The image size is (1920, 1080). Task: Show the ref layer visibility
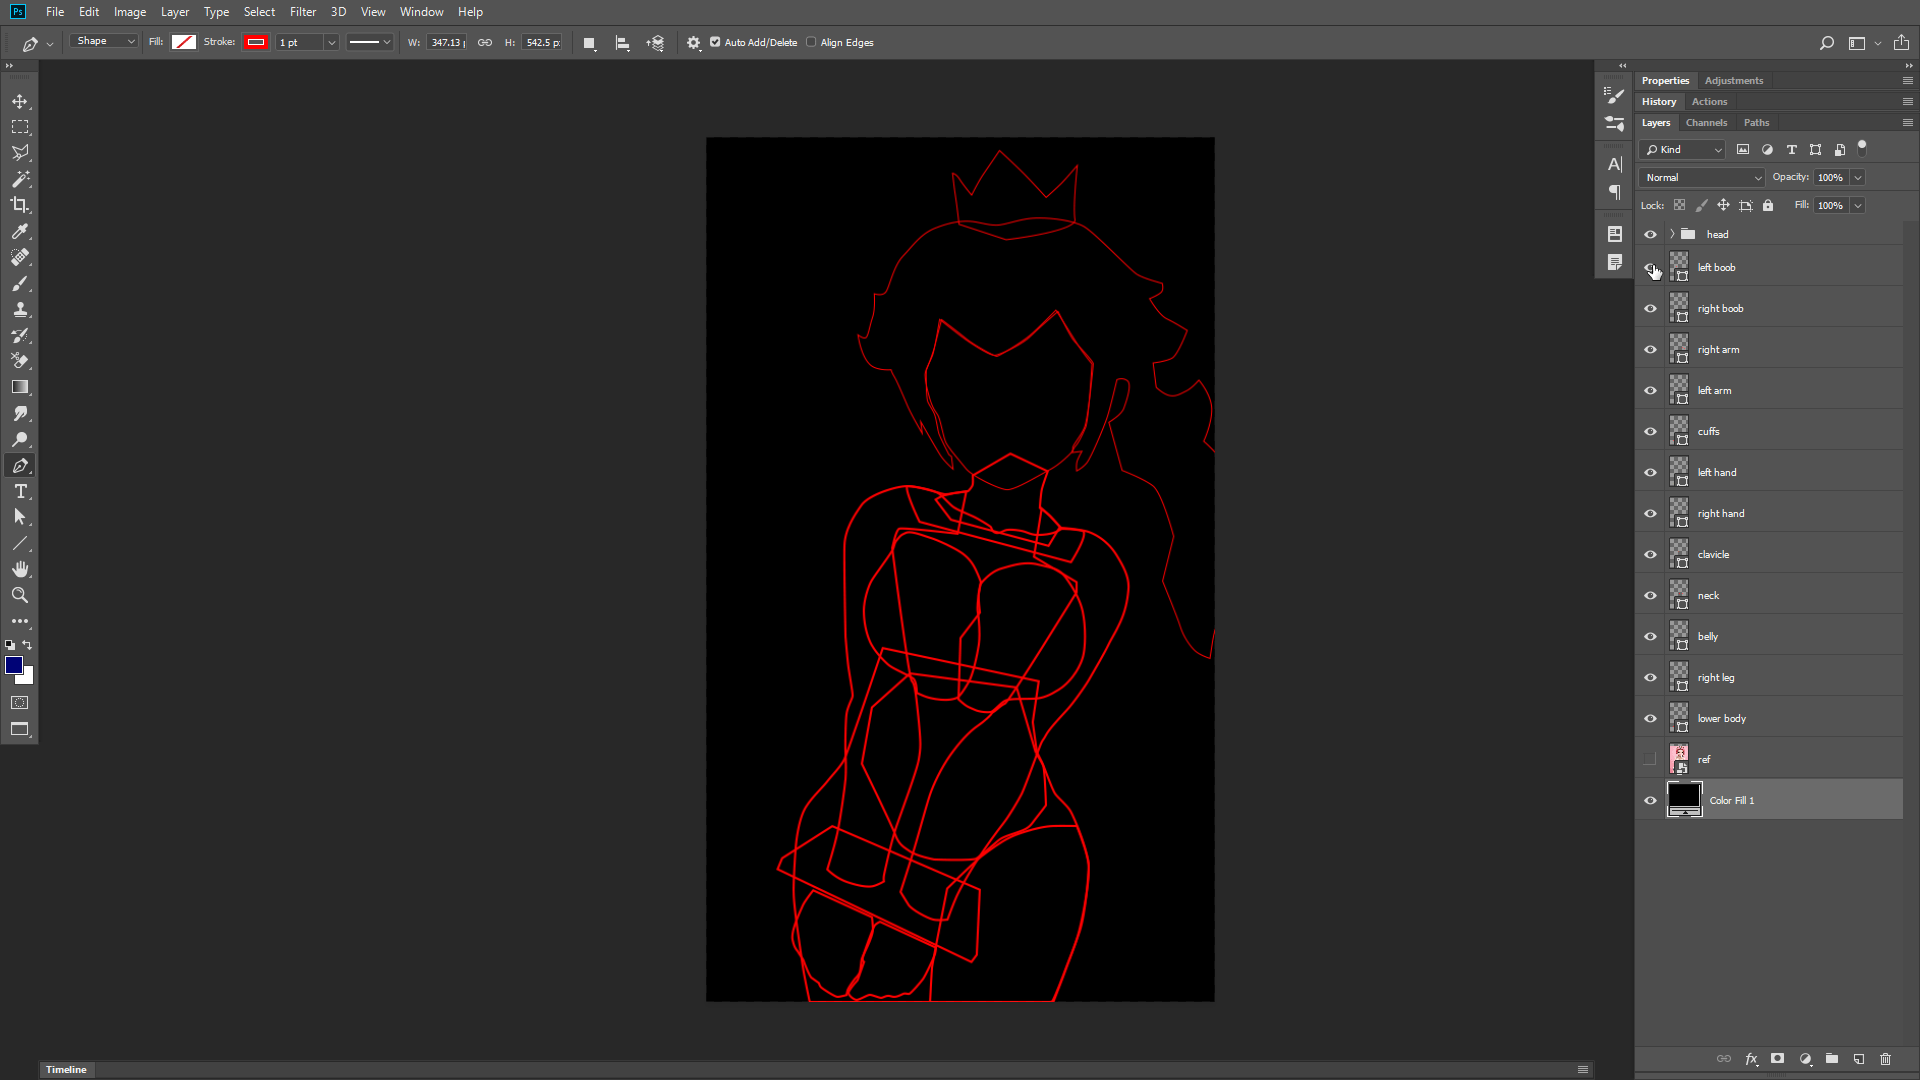coord(1650,759)
